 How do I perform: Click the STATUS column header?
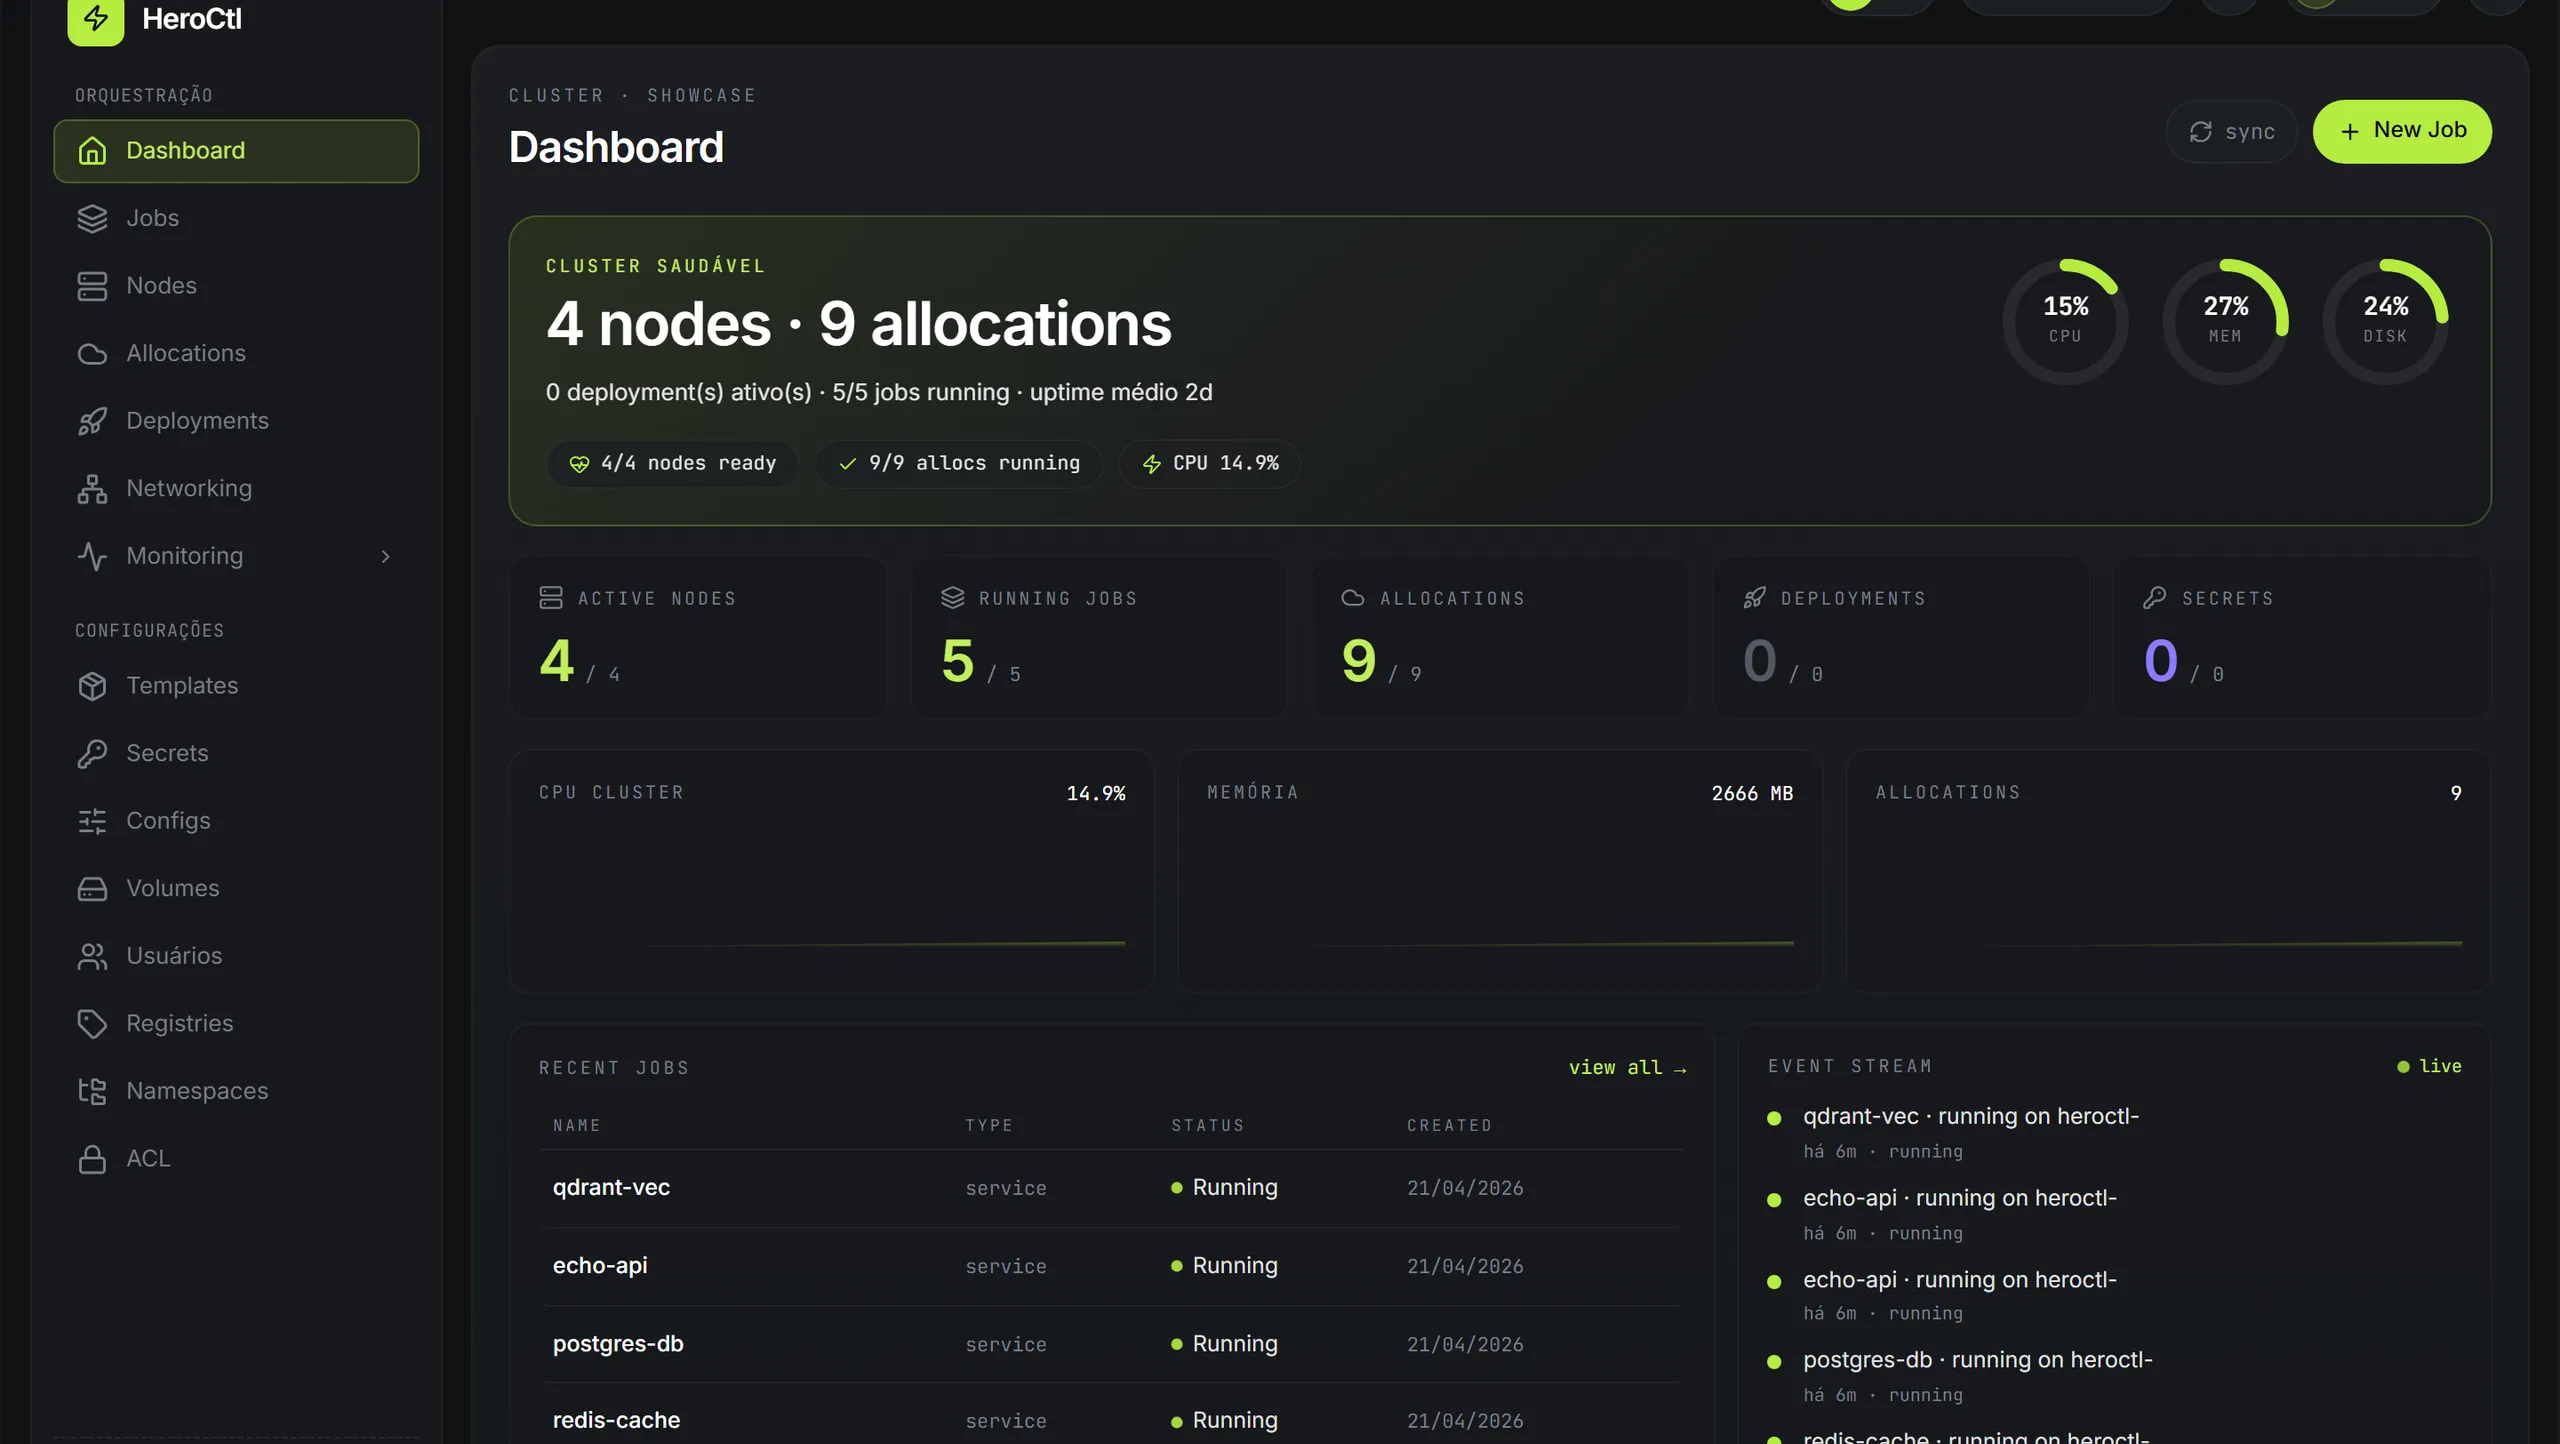coord(1208,1126)
